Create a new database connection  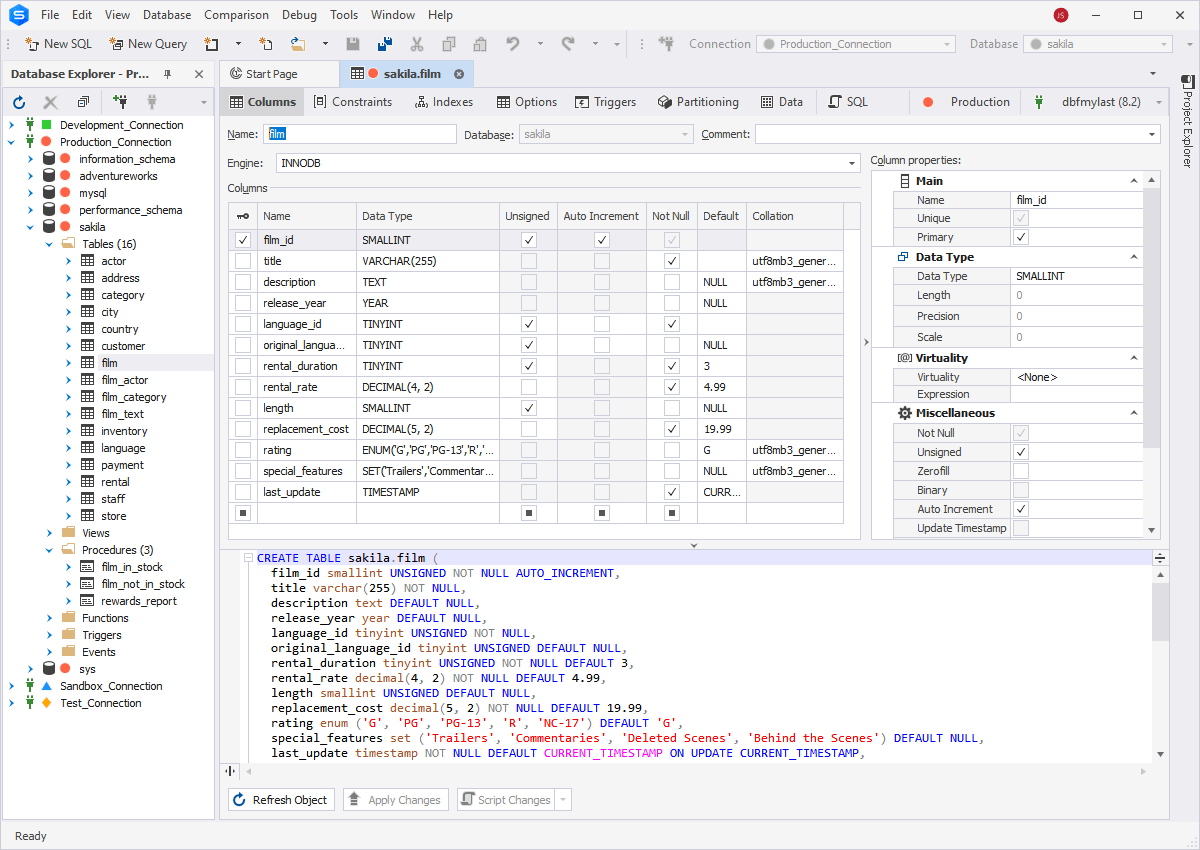pos(119,101)
